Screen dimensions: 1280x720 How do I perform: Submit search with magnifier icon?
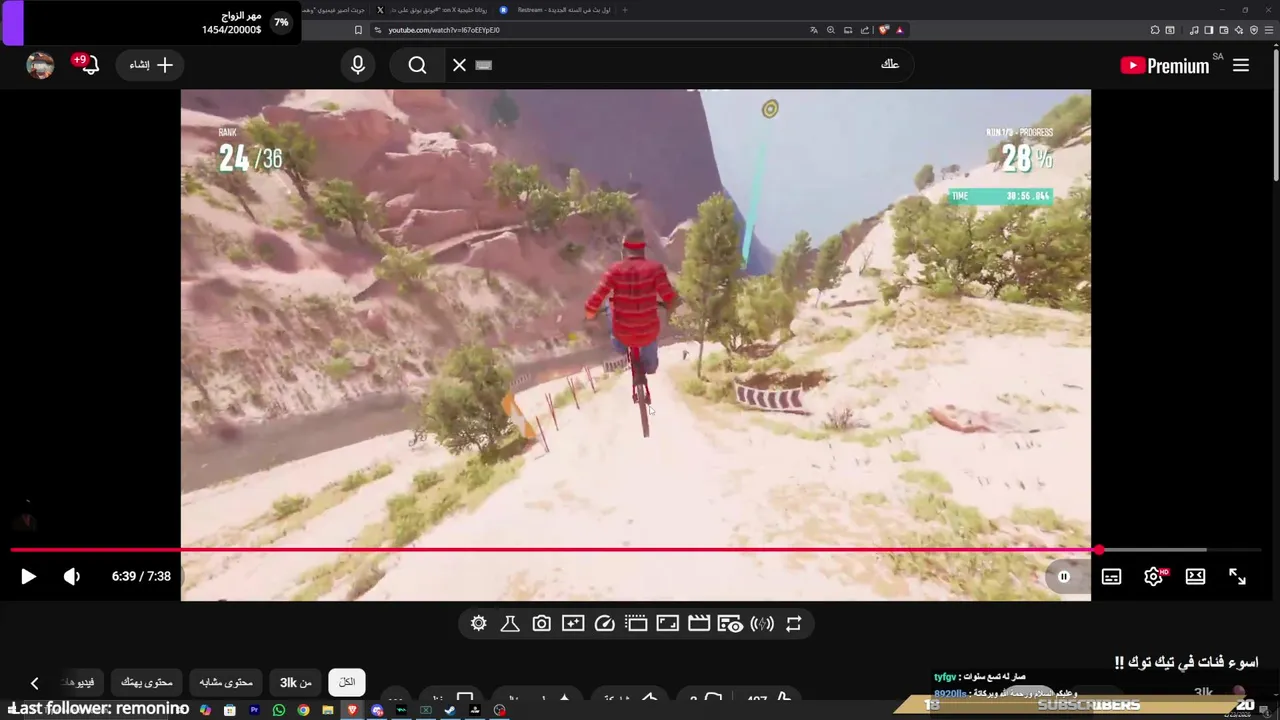417,65
